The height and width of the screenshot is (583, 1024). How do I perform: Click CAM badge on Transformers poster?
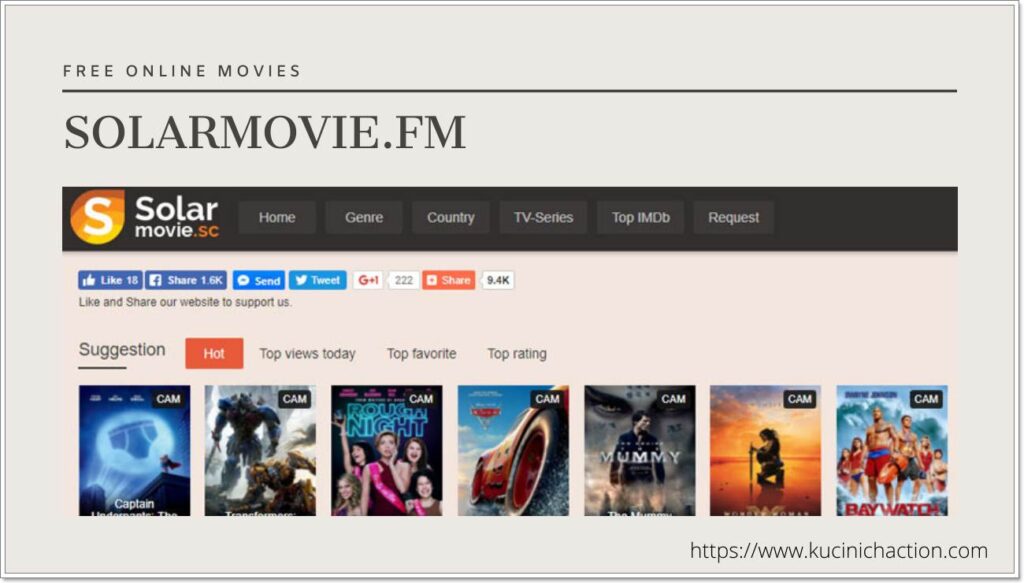295,399
